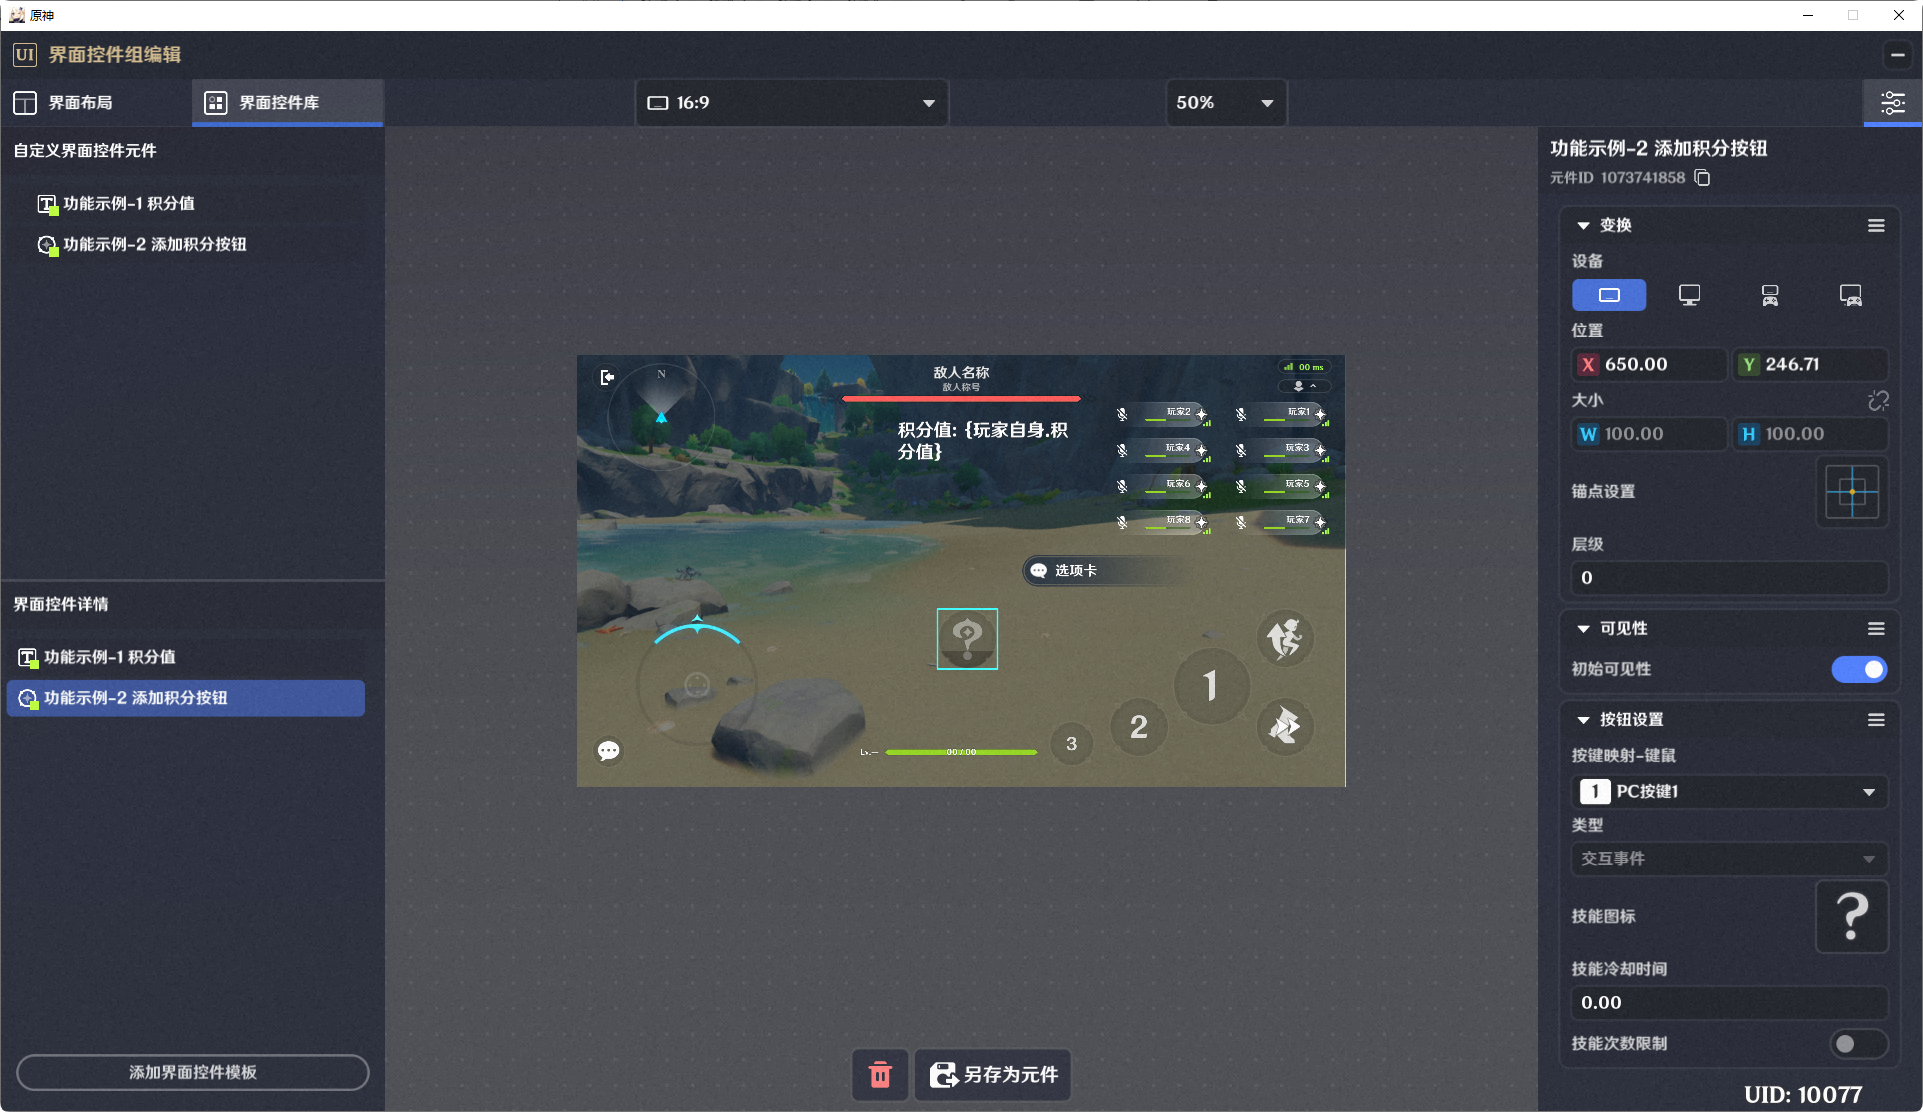
Task: Select skill button 2 in the preview
Action: pyautogui.click(x=1139, y=727)
